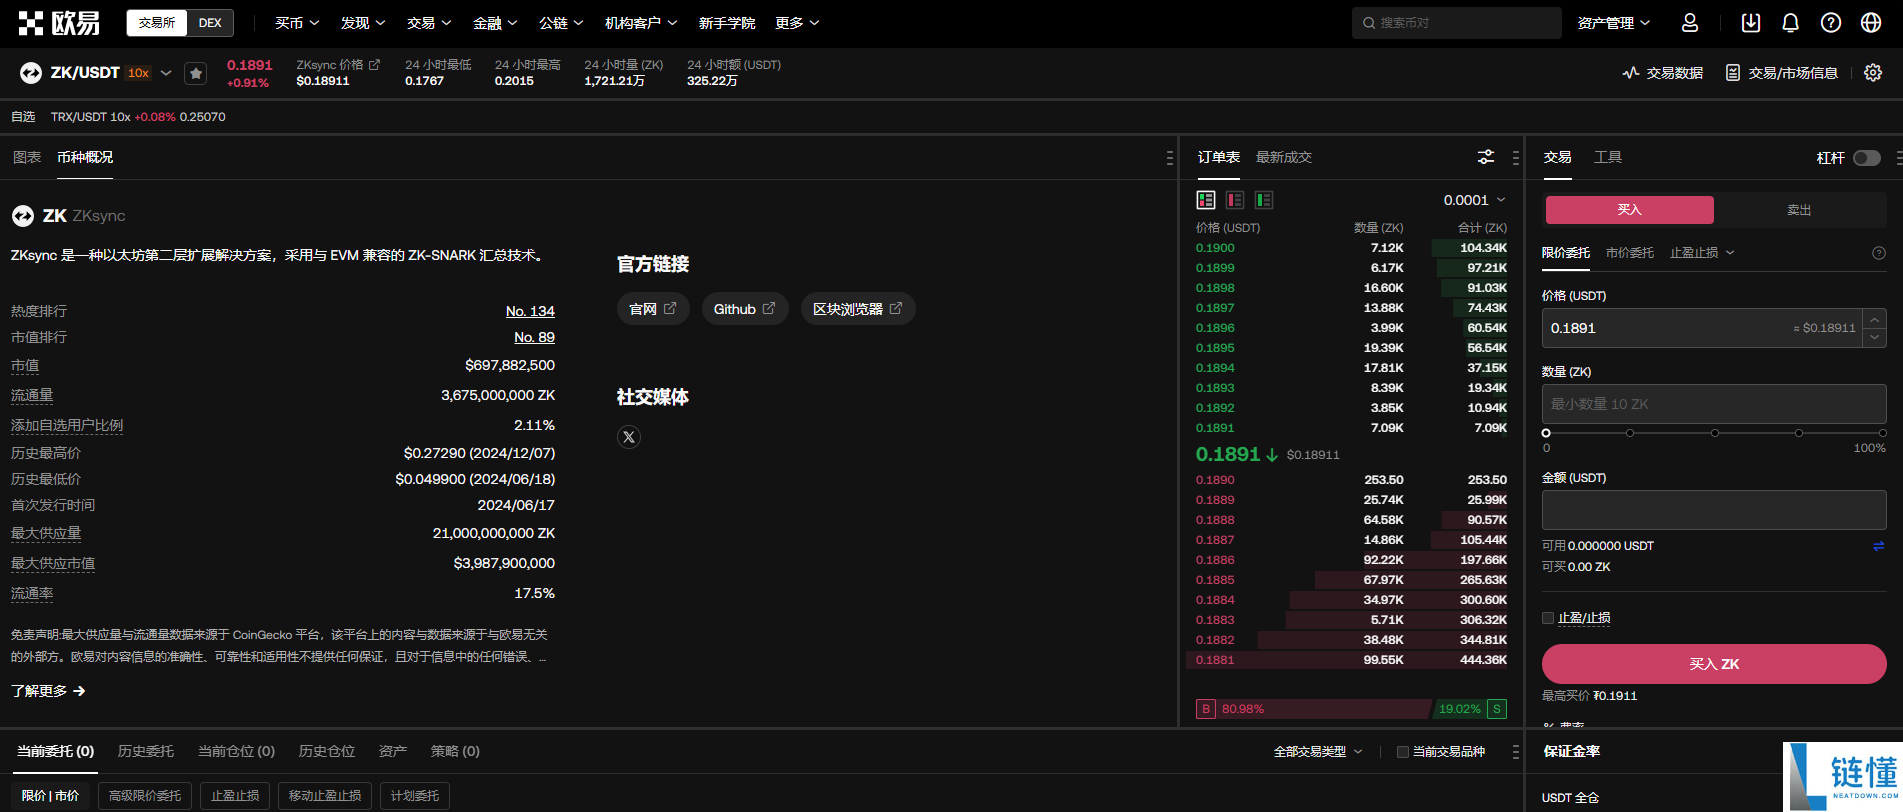Switch to DEX mode

pos(210,23)
